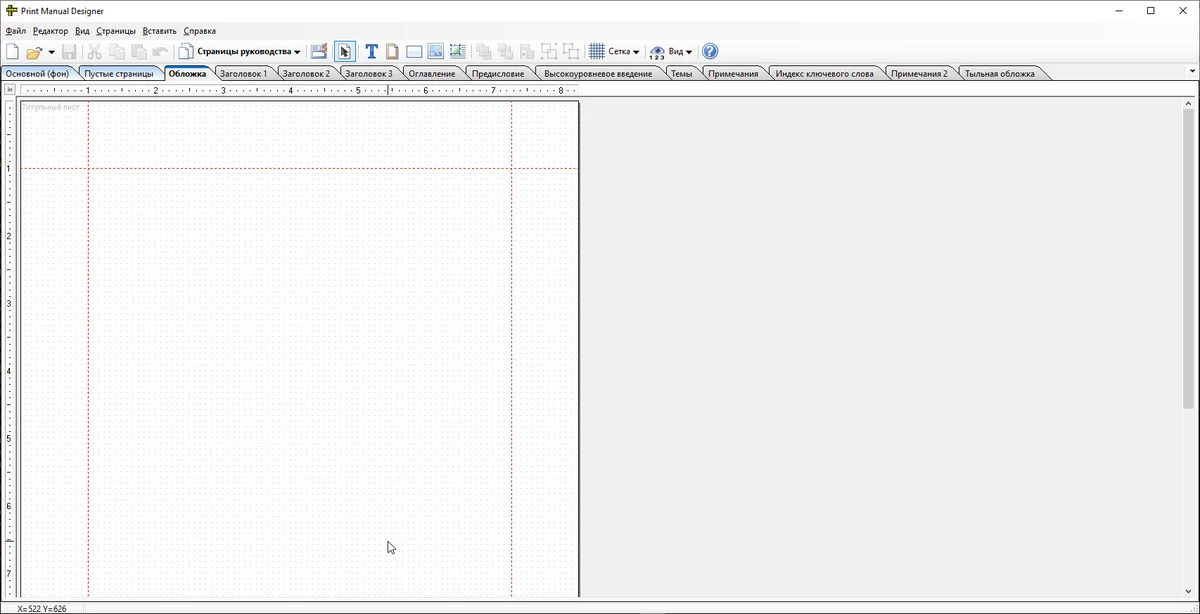Switch to the Пустые страницы tab
This screenshot has width=1200, height=614.
[x=119, y=73]
